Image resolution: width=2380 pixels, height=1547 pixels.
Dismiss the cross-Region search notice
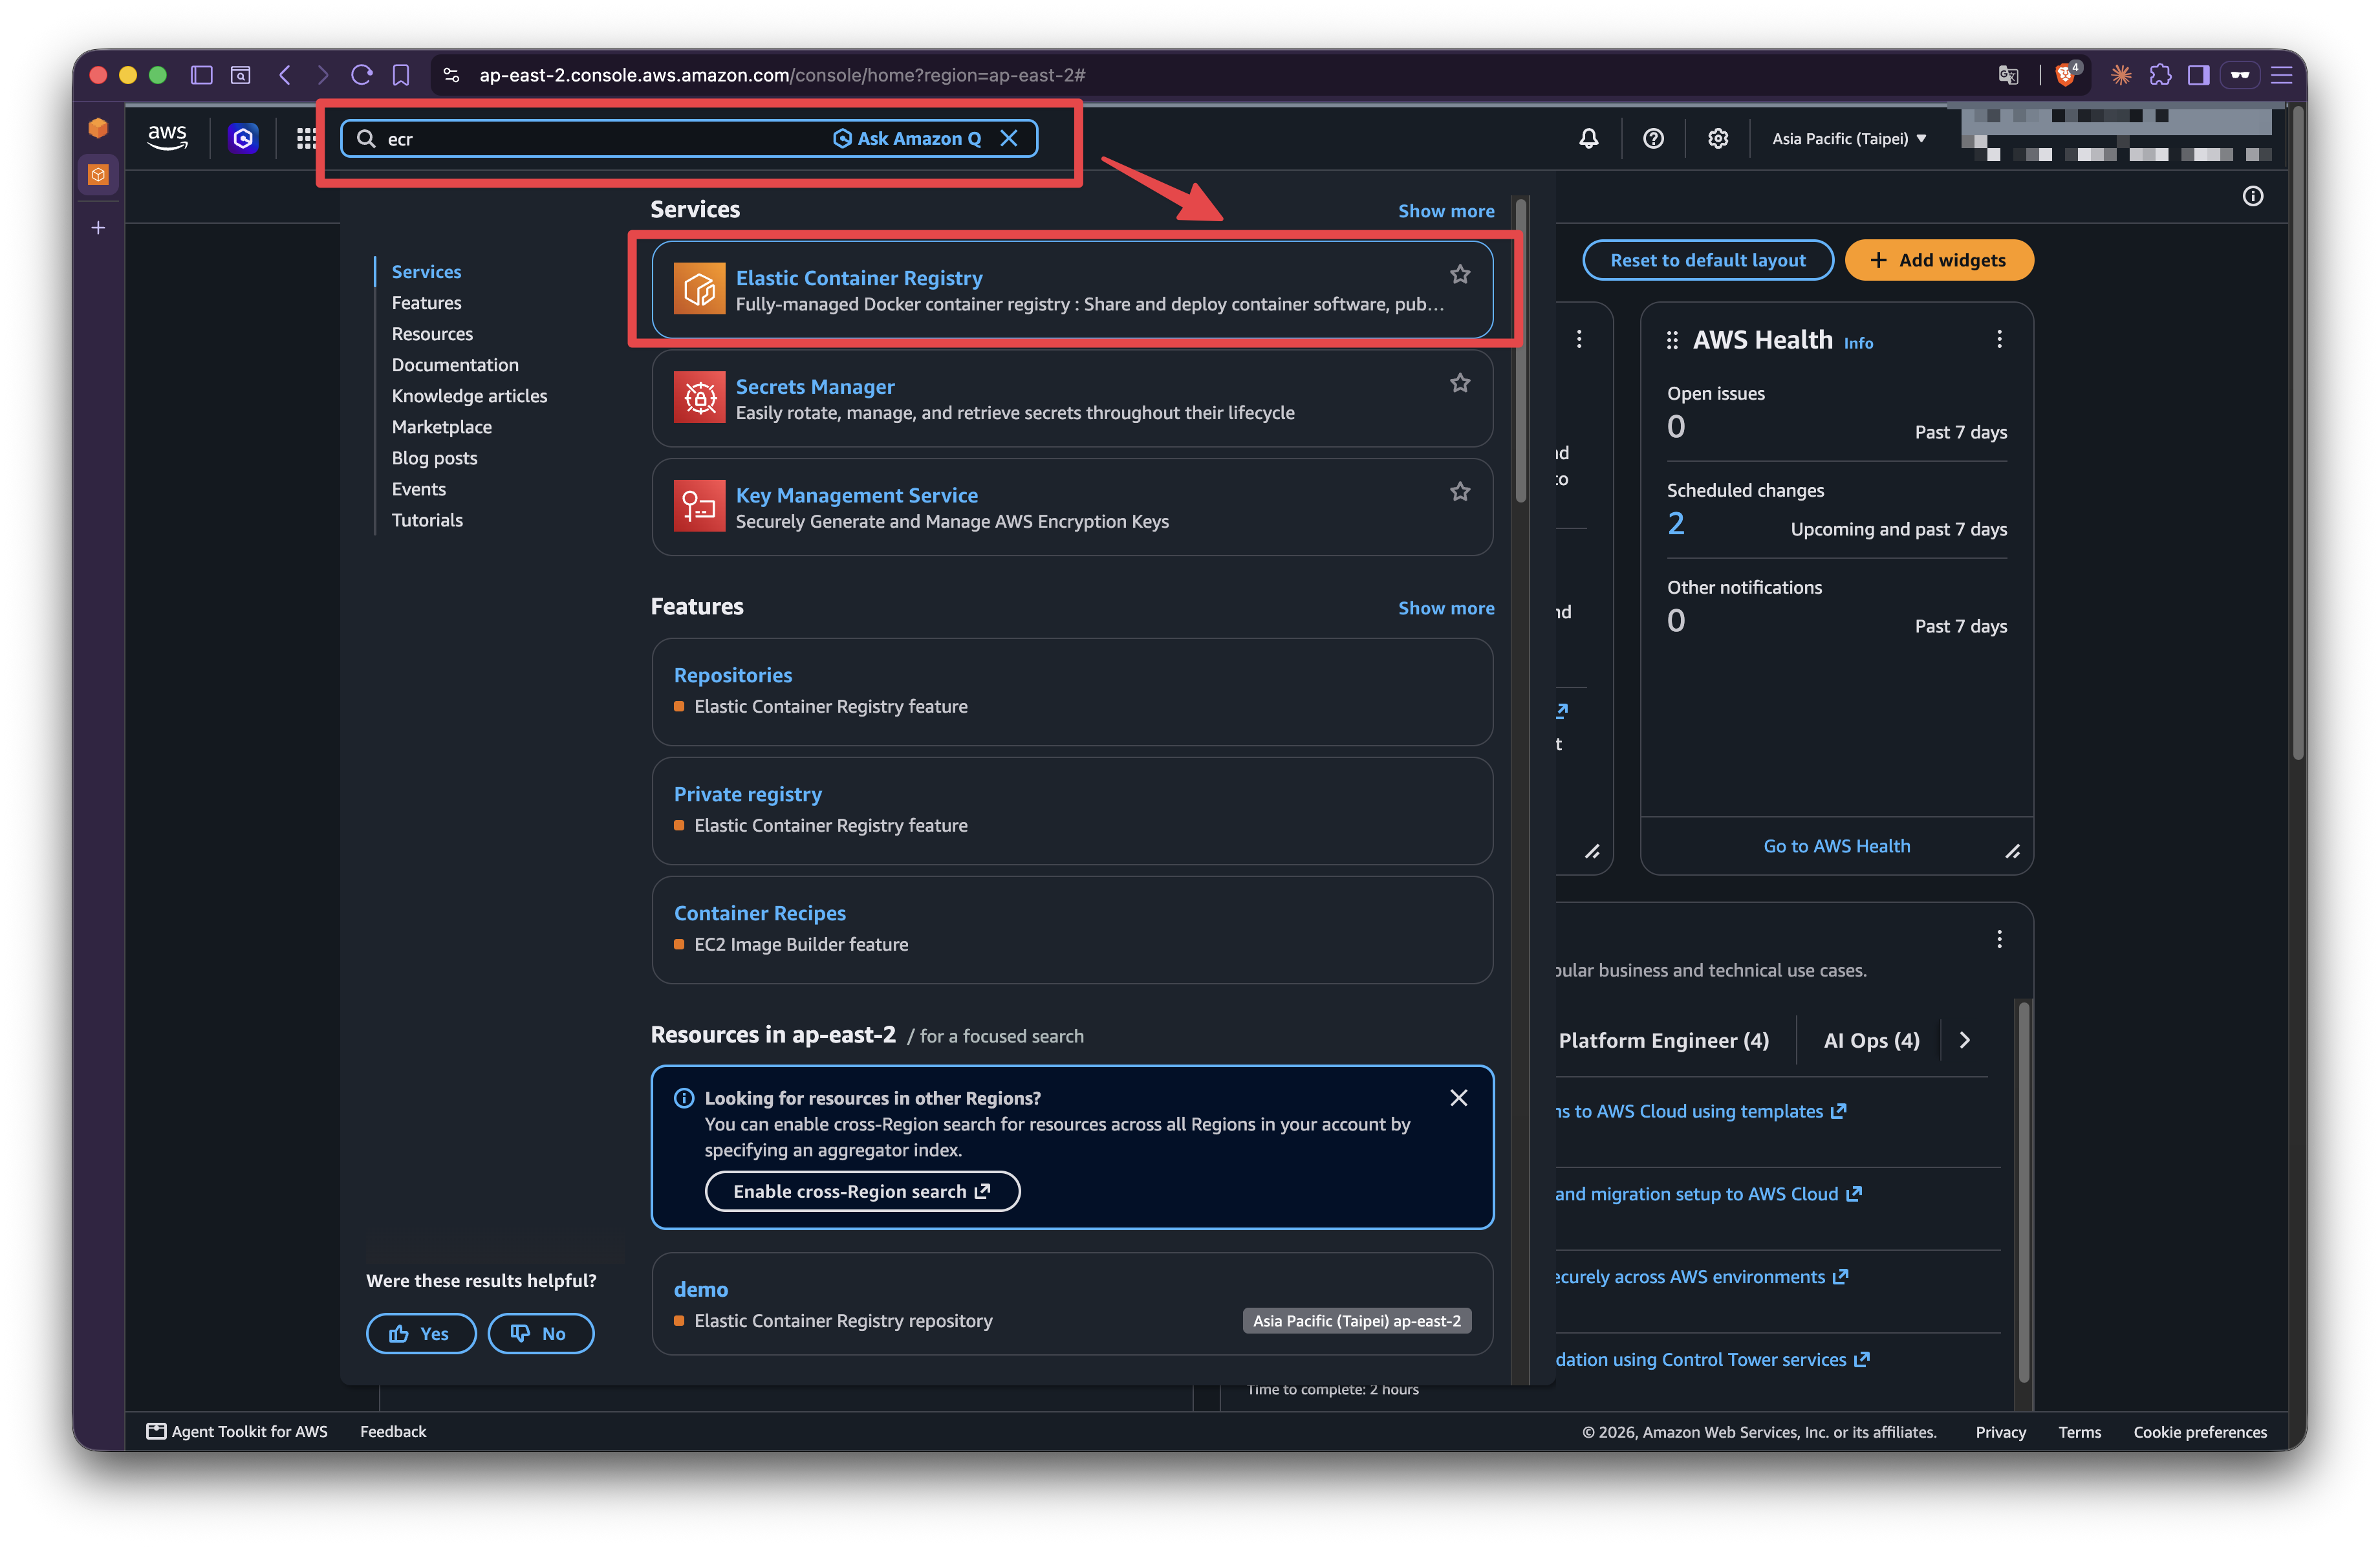tap(1459, 1098)
